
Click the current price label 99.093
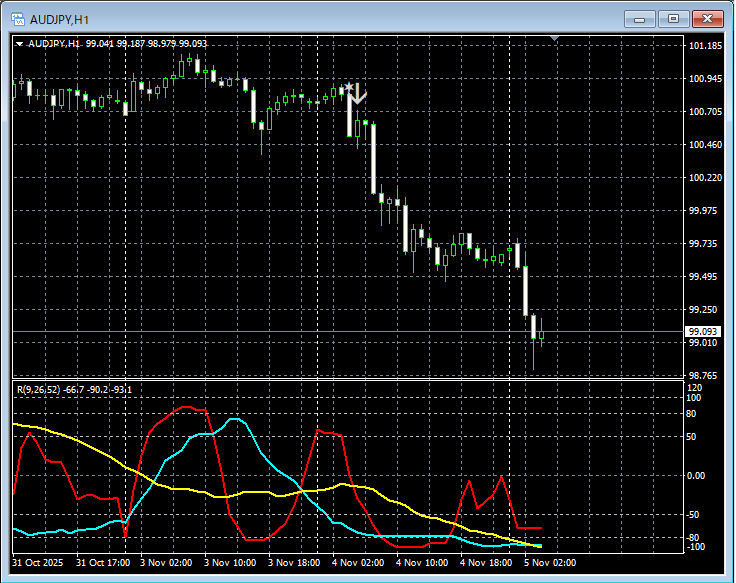pyautogui.click(x=705, y=331)
